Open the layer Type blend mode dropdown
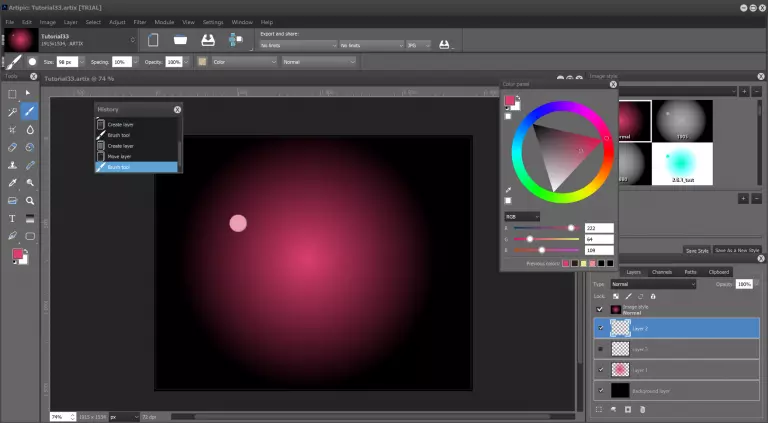This screenshot has height=423, width=768. pyautogui.click(x=652, y=284)
